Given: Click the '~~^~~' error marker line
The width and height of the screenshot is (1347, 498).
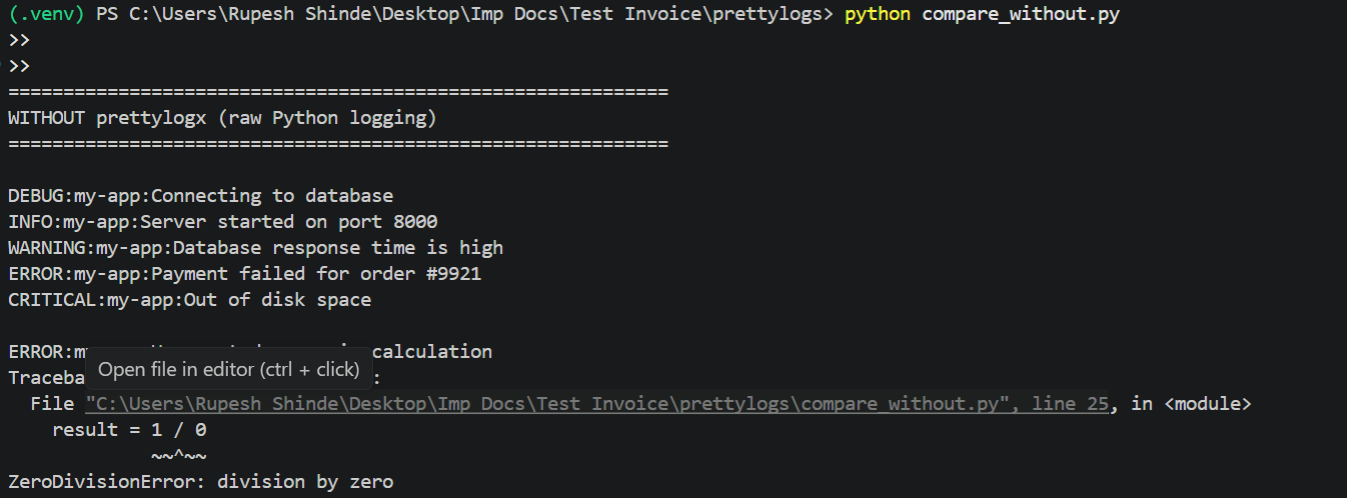Looking at the screenshot, I should (x=179, y=456).
